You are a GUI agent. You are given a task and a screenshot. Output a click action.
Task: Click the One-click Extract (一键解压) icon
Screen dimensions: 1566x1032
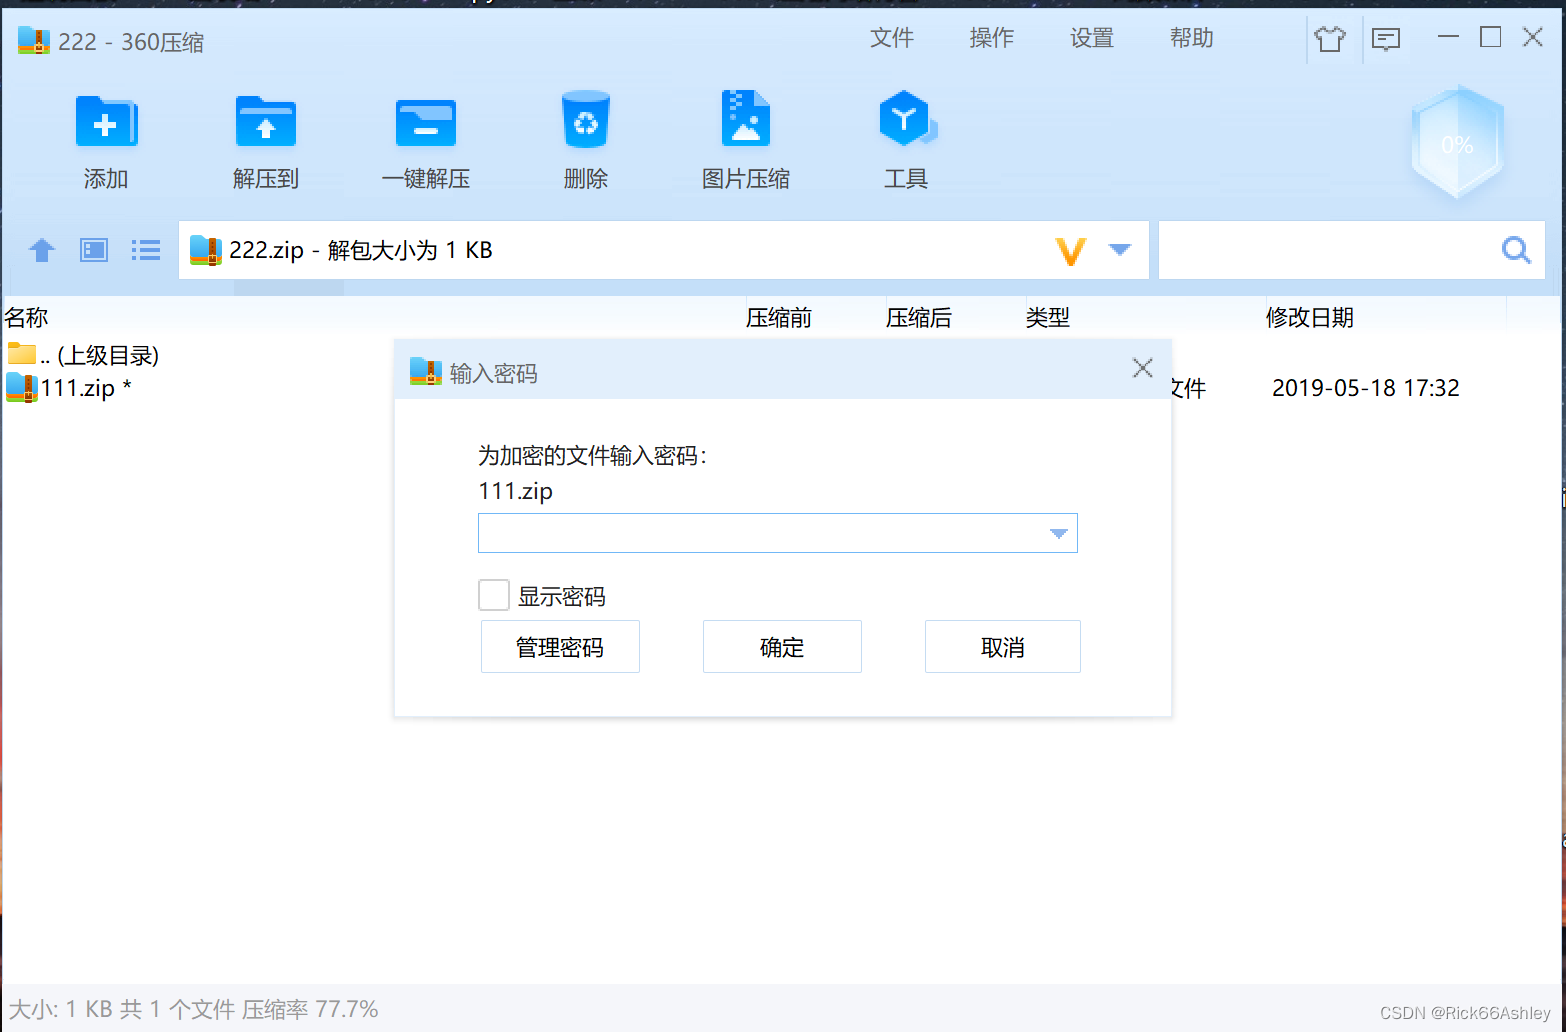point(426,122)
